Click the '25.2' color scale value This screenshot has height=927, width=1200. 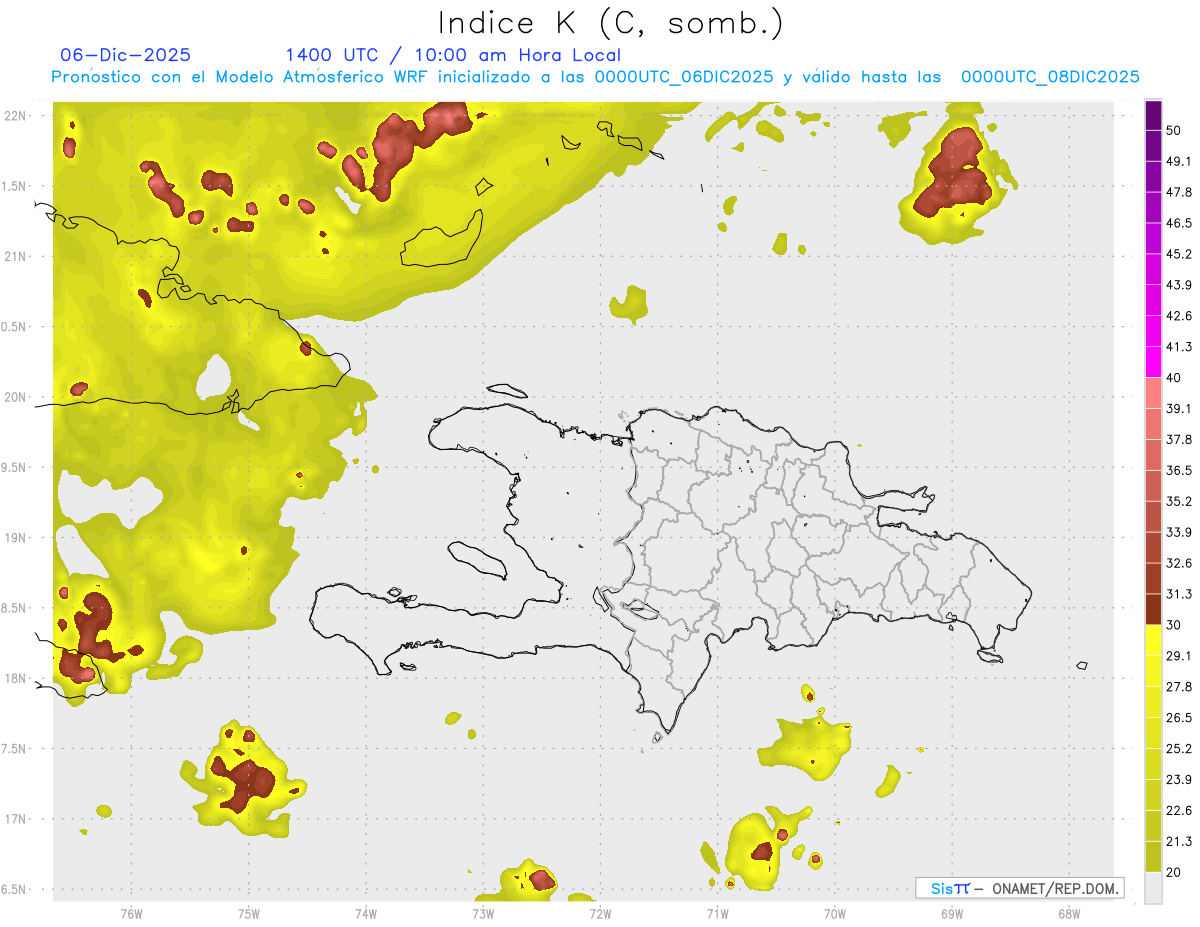click(x=1179, y=748)
